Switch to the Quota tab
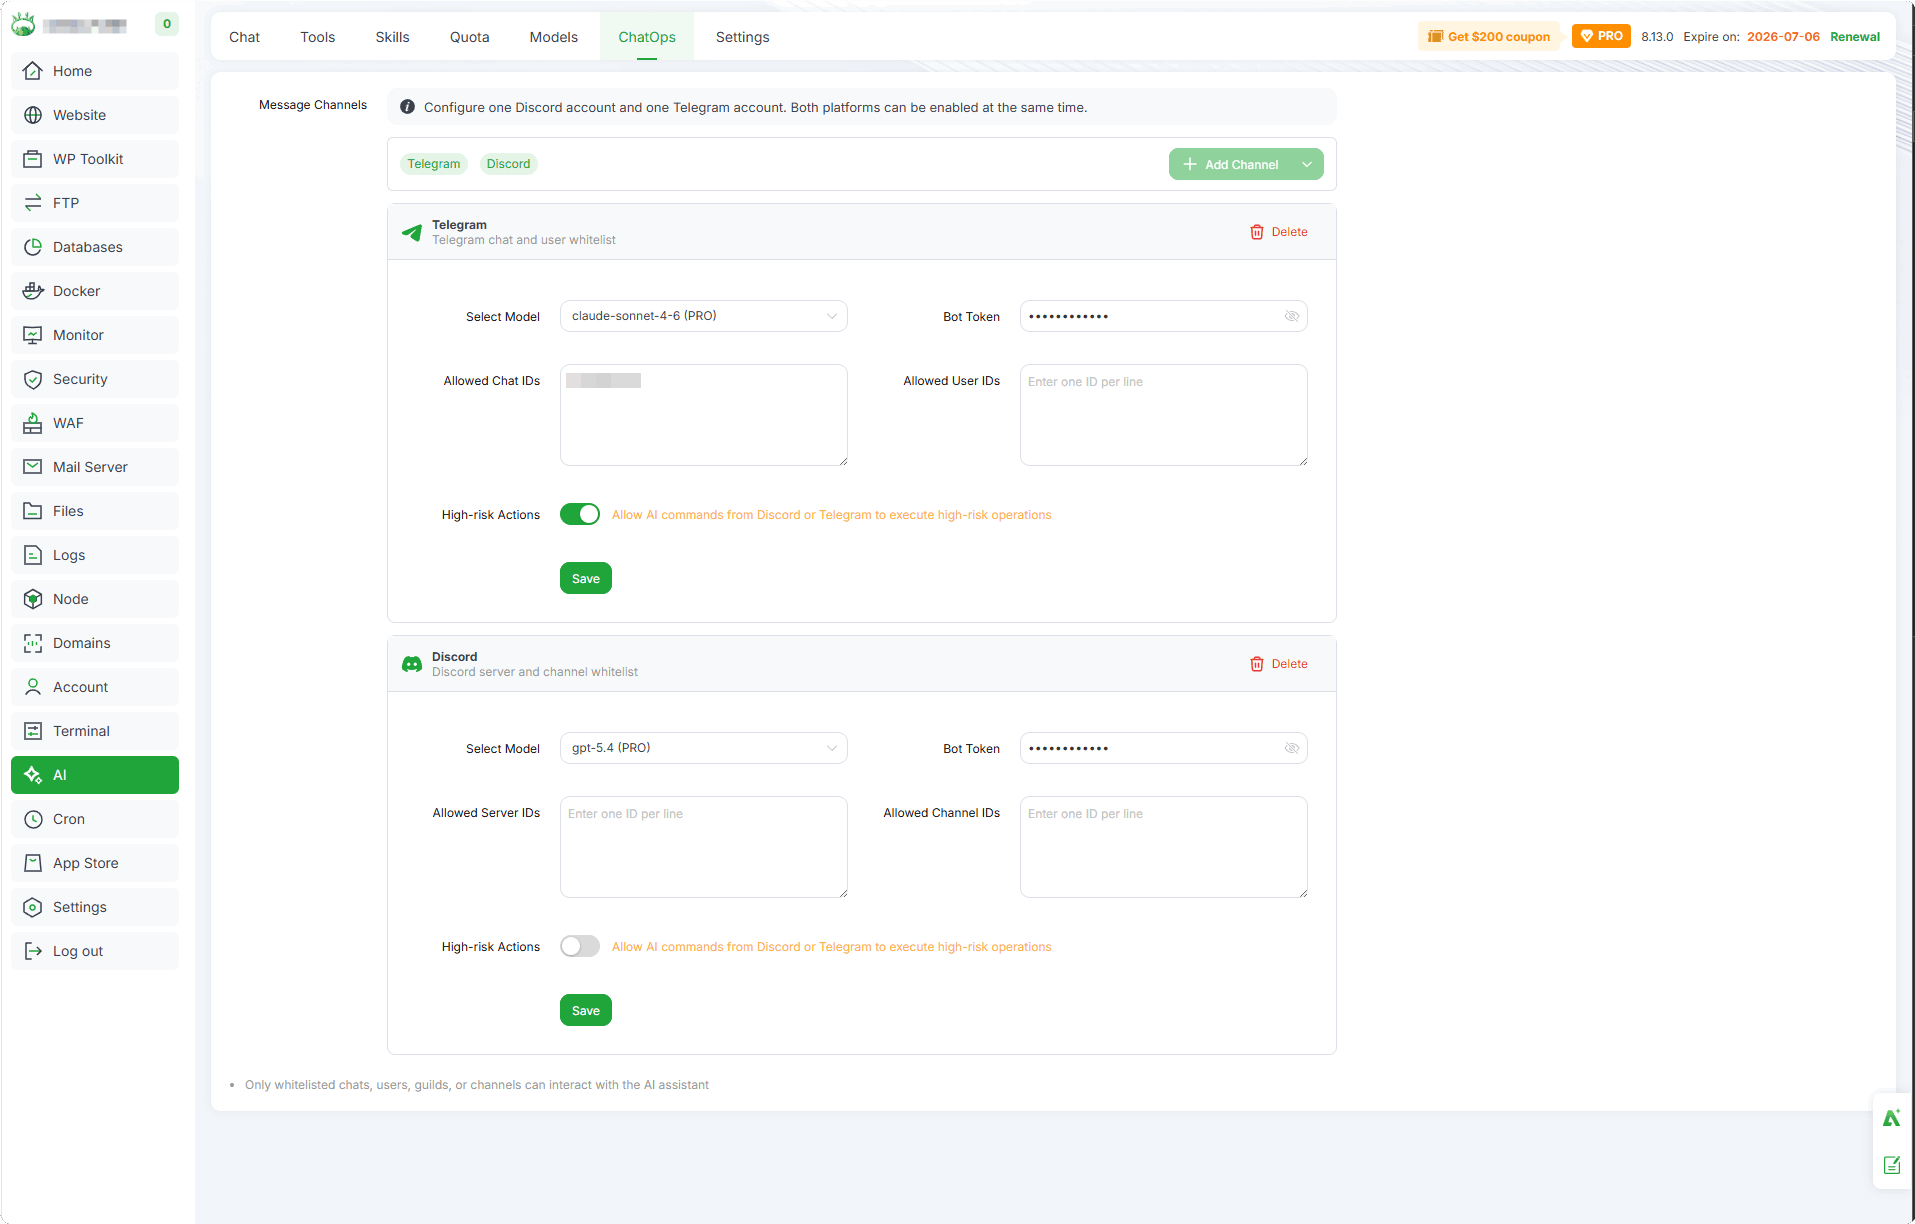 [470, 37]
